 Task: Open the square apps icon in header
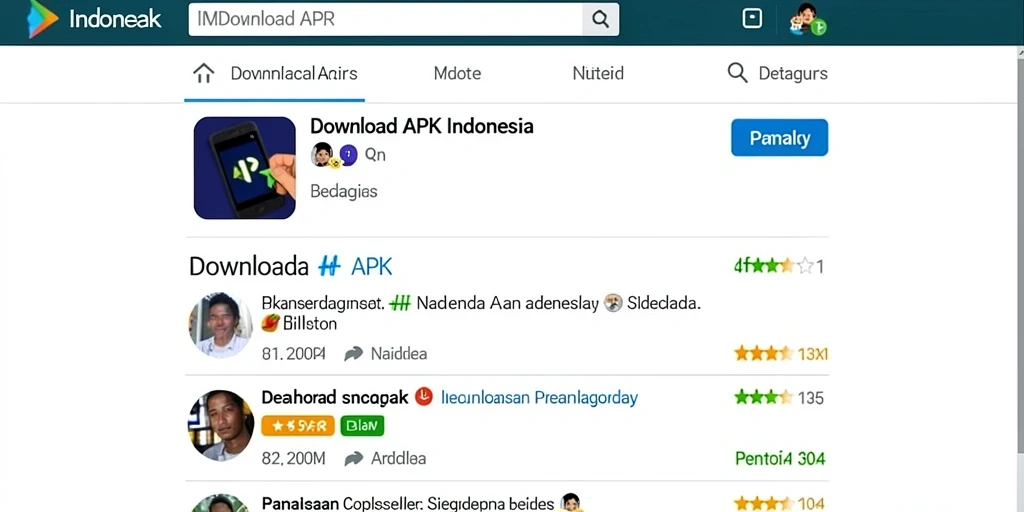click(752, 18)
